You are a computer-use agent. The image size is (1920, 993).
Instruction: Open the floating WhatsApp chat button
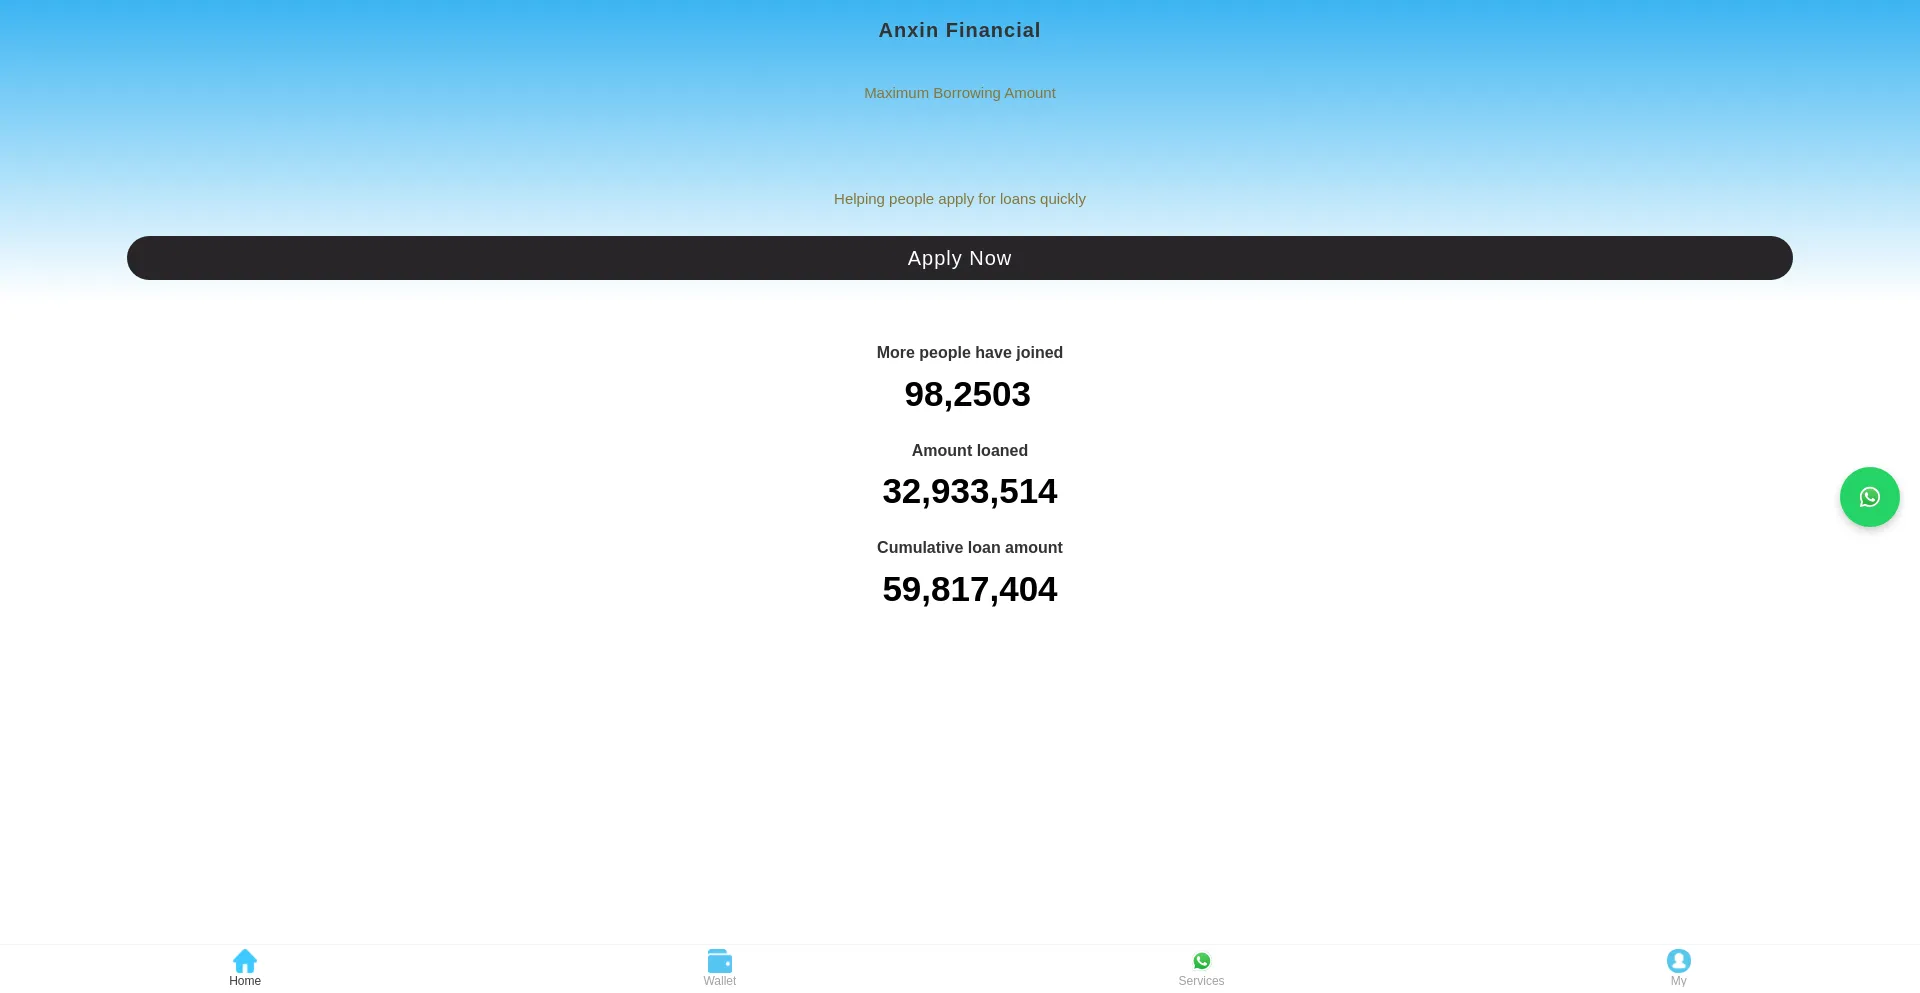tap(1869, 497)
